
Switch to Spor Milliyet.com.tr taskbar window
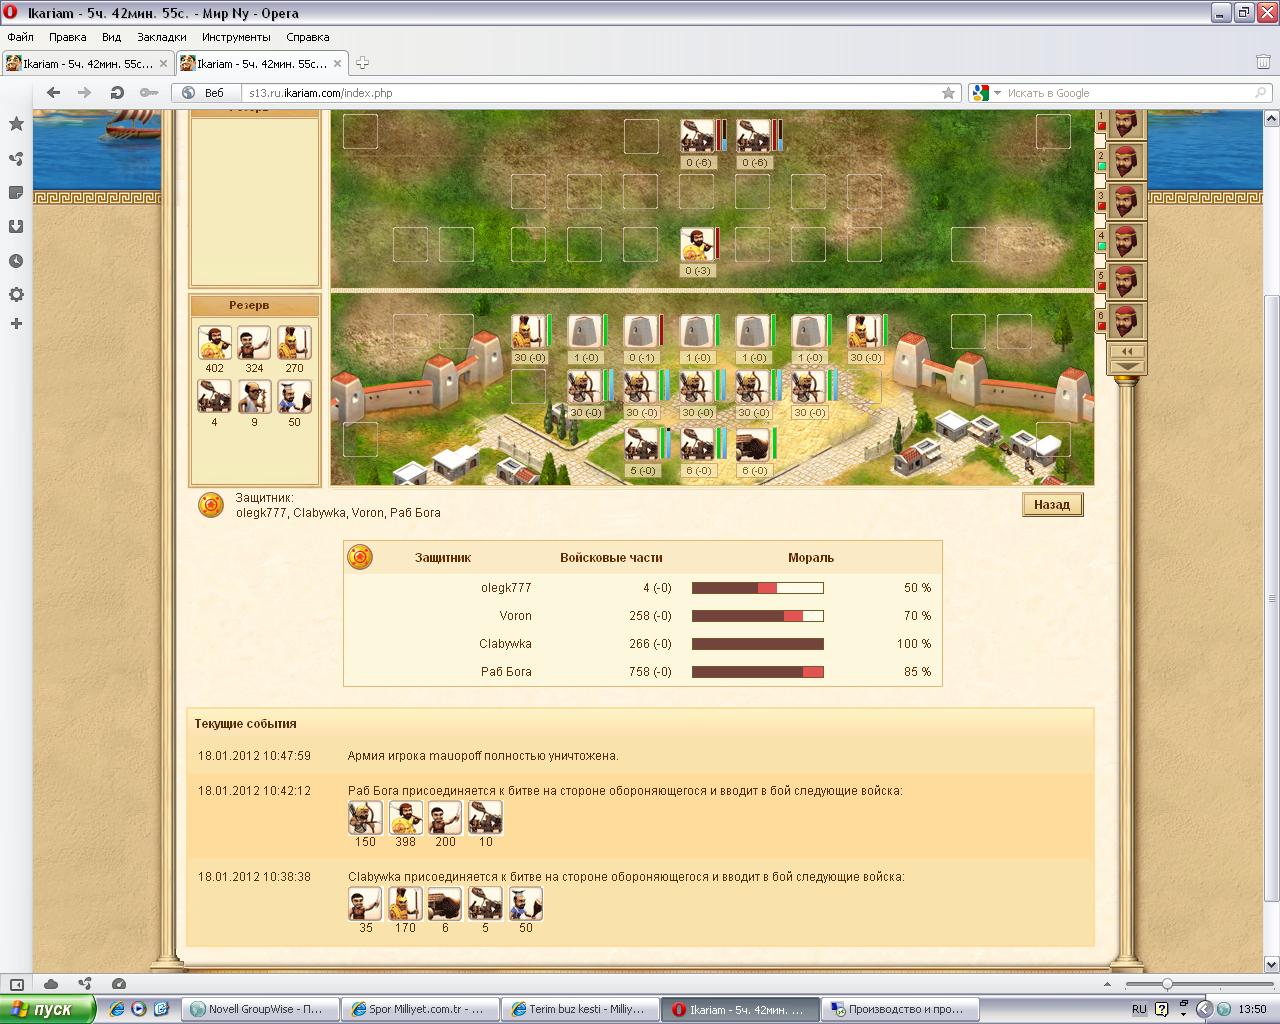click(420, 1009)
